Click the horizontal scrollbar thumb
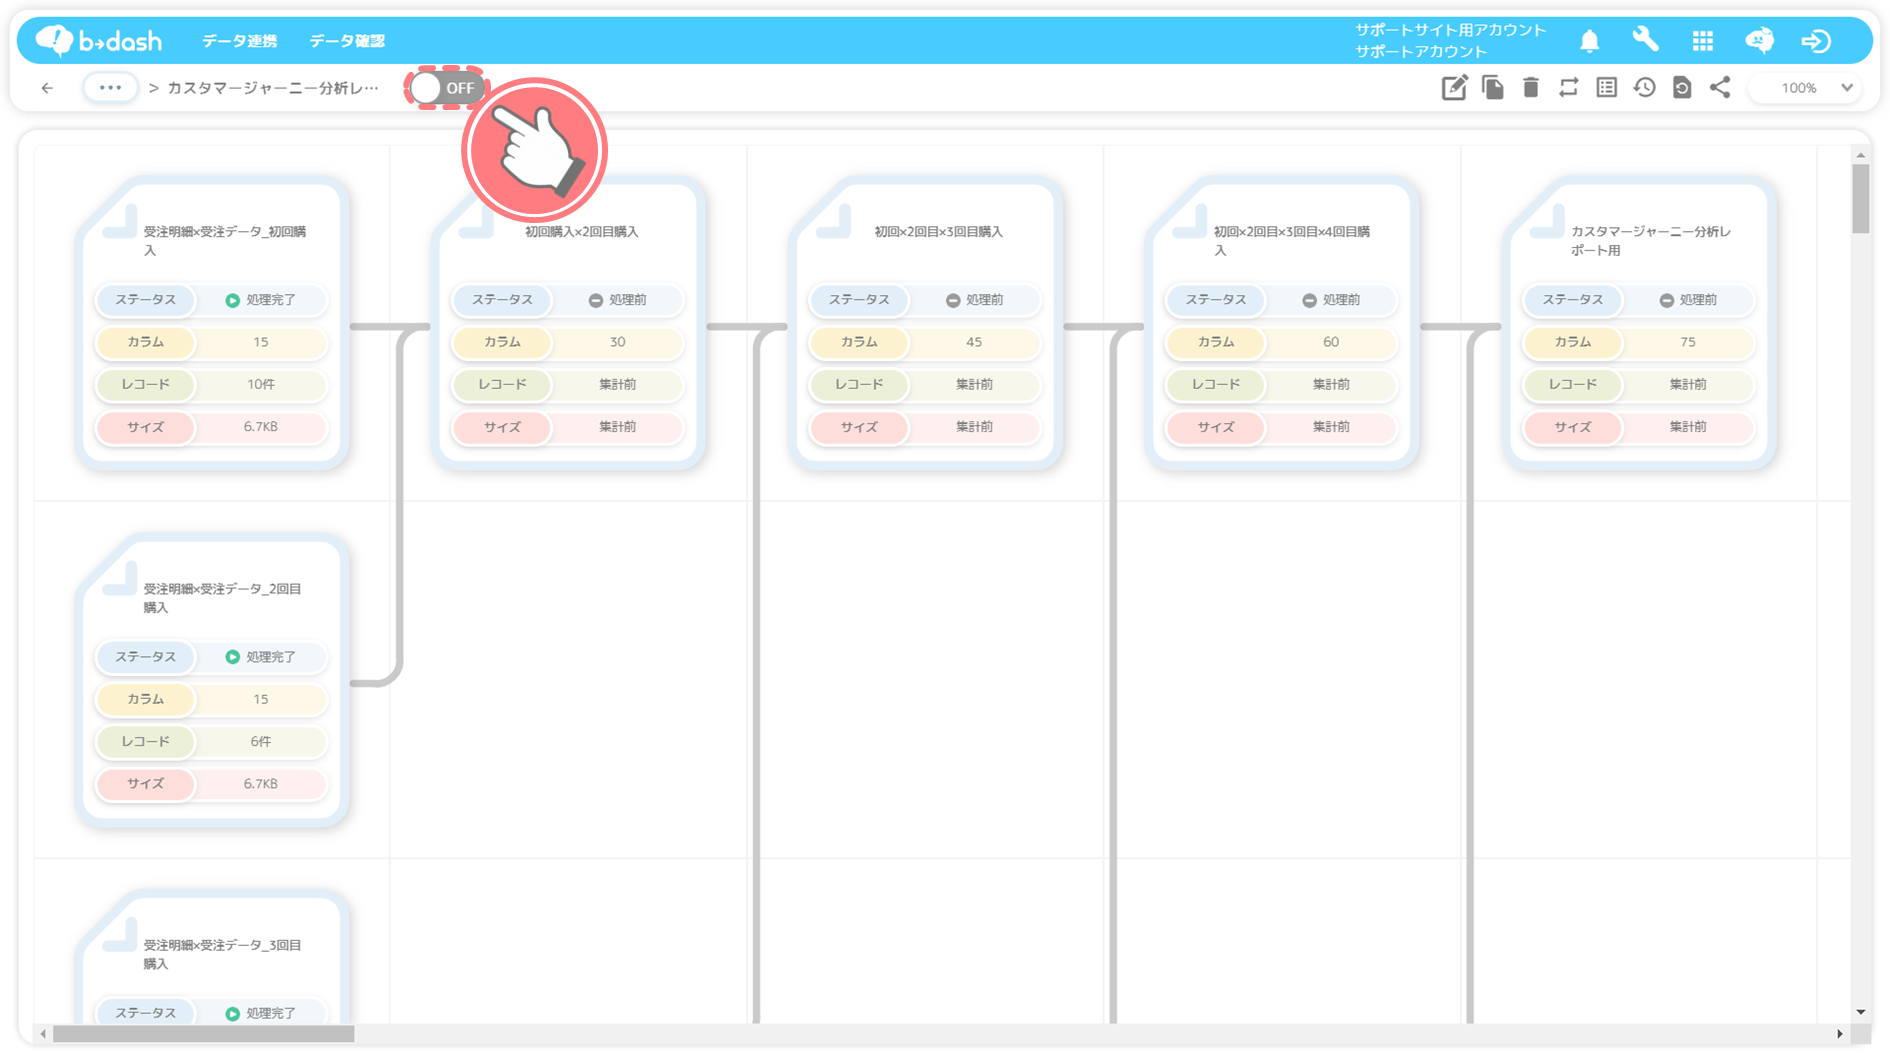Screen dimensions: 1890x1063 click(x=203, y=1034)
